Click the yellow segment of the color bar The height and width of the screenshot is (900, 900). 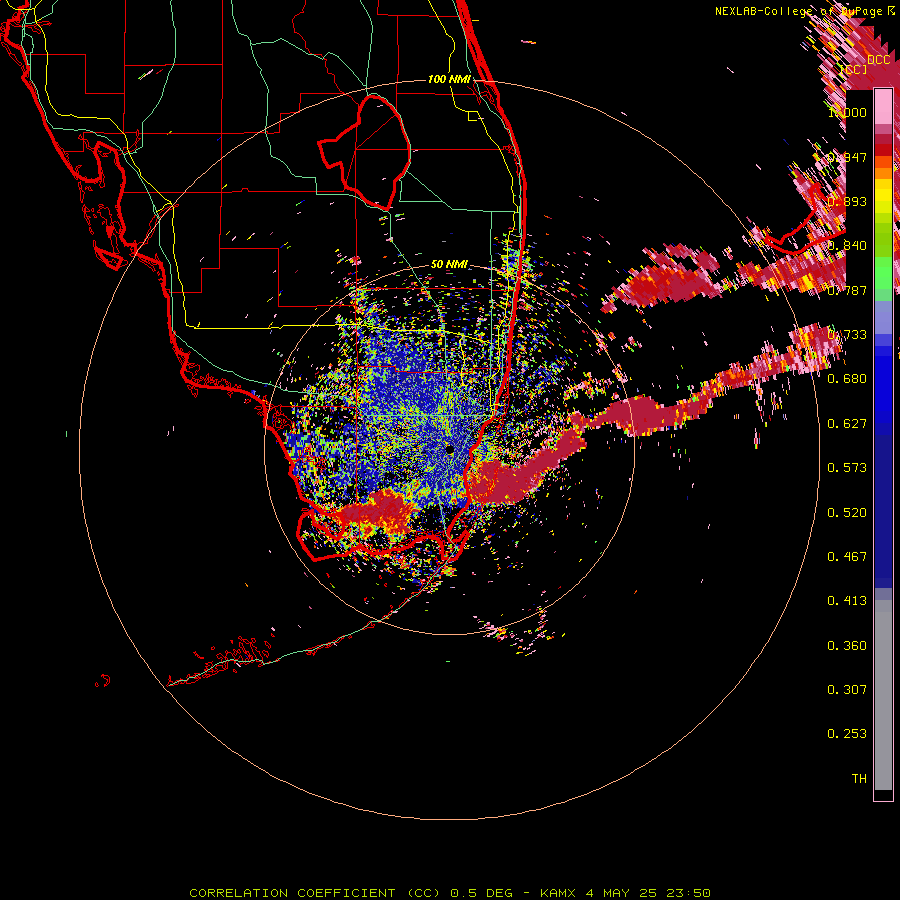tap(883, 197)
